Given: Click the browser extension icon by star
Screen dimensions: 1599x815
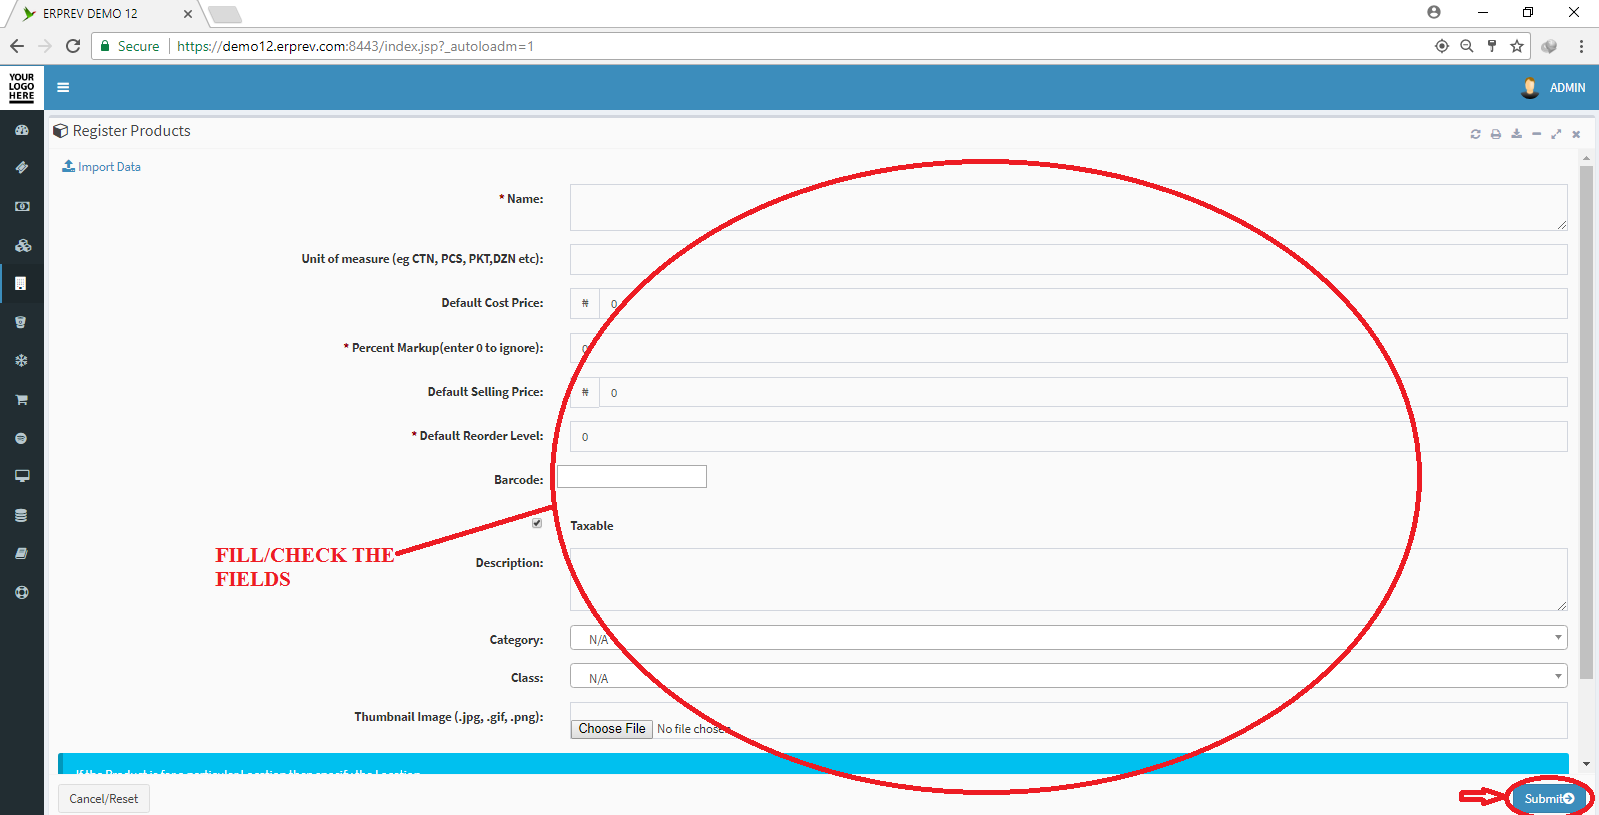Looking at the screenshot, I should [x=1549, y=46].
